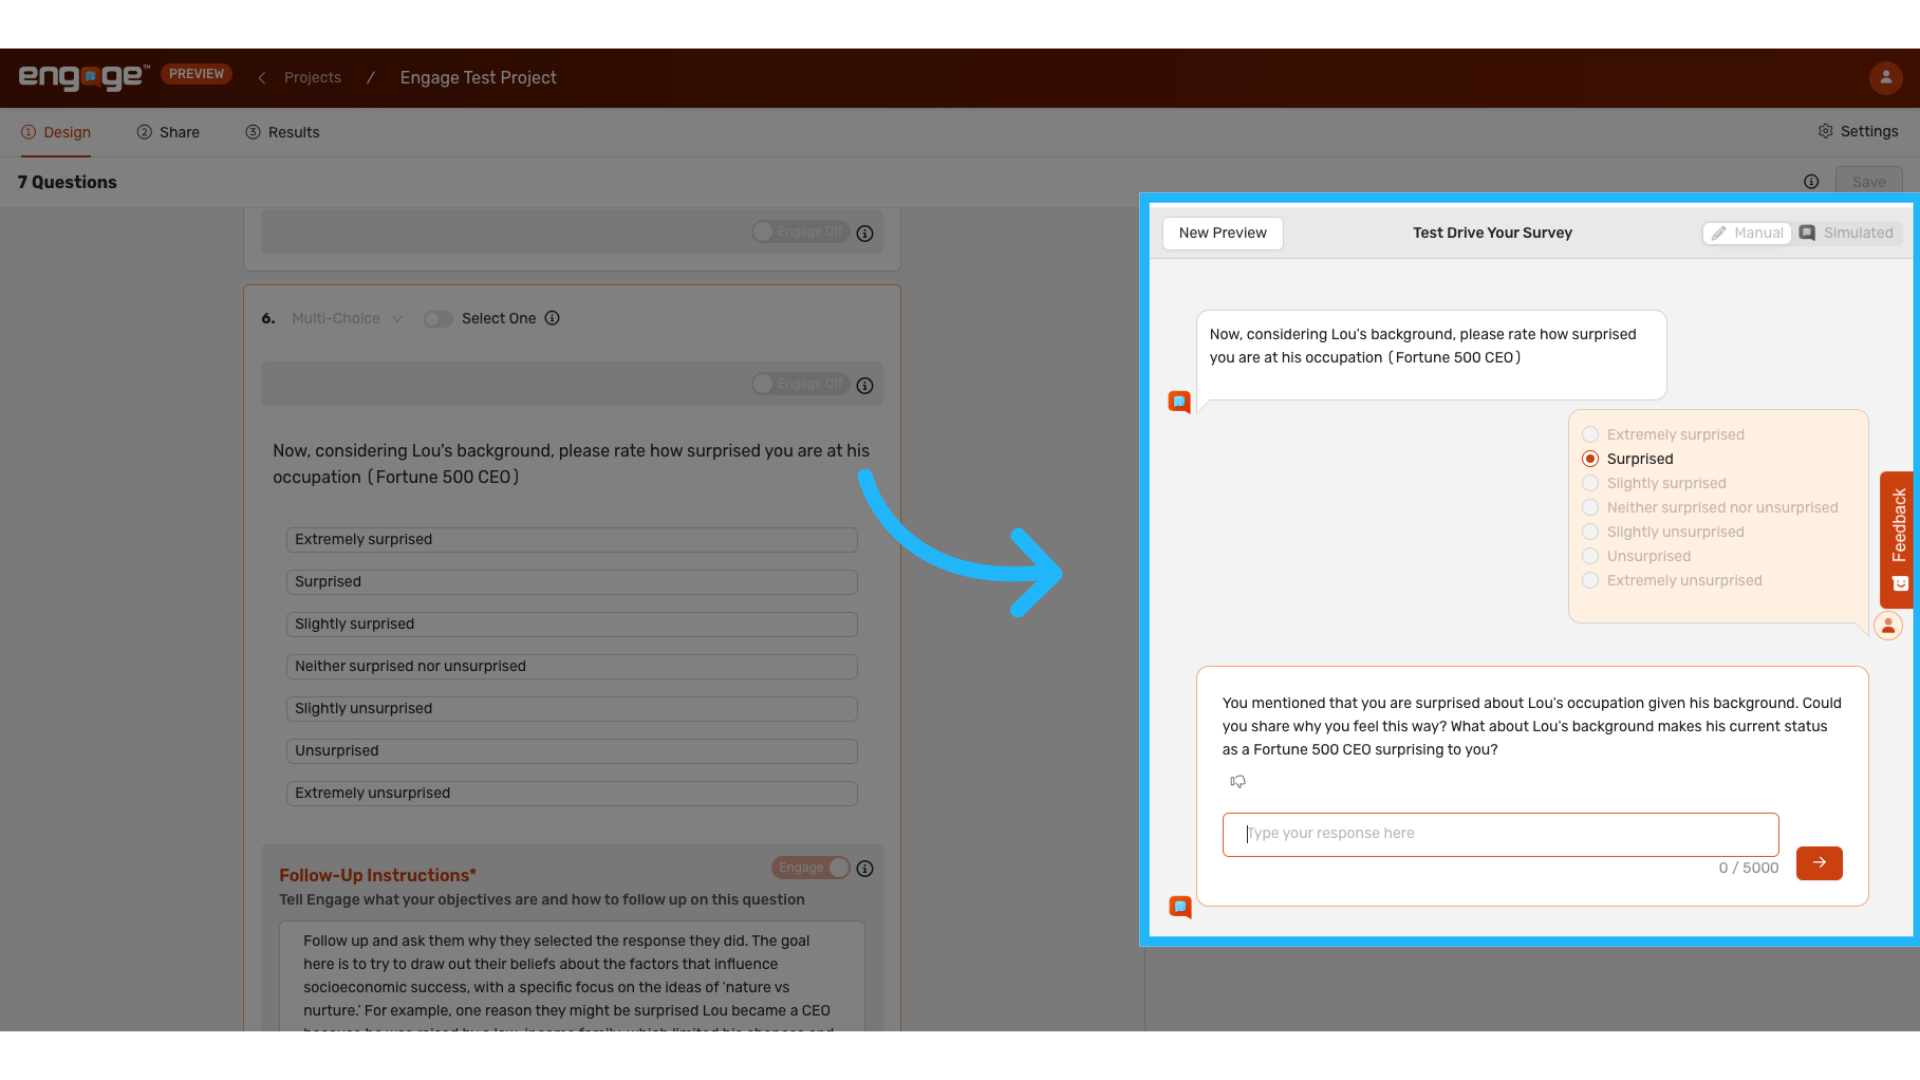Viewport: 1920px width, 1080px height.
Task: Click the respondent avatar icon in preview
Action: click(x=1887, y=626)
